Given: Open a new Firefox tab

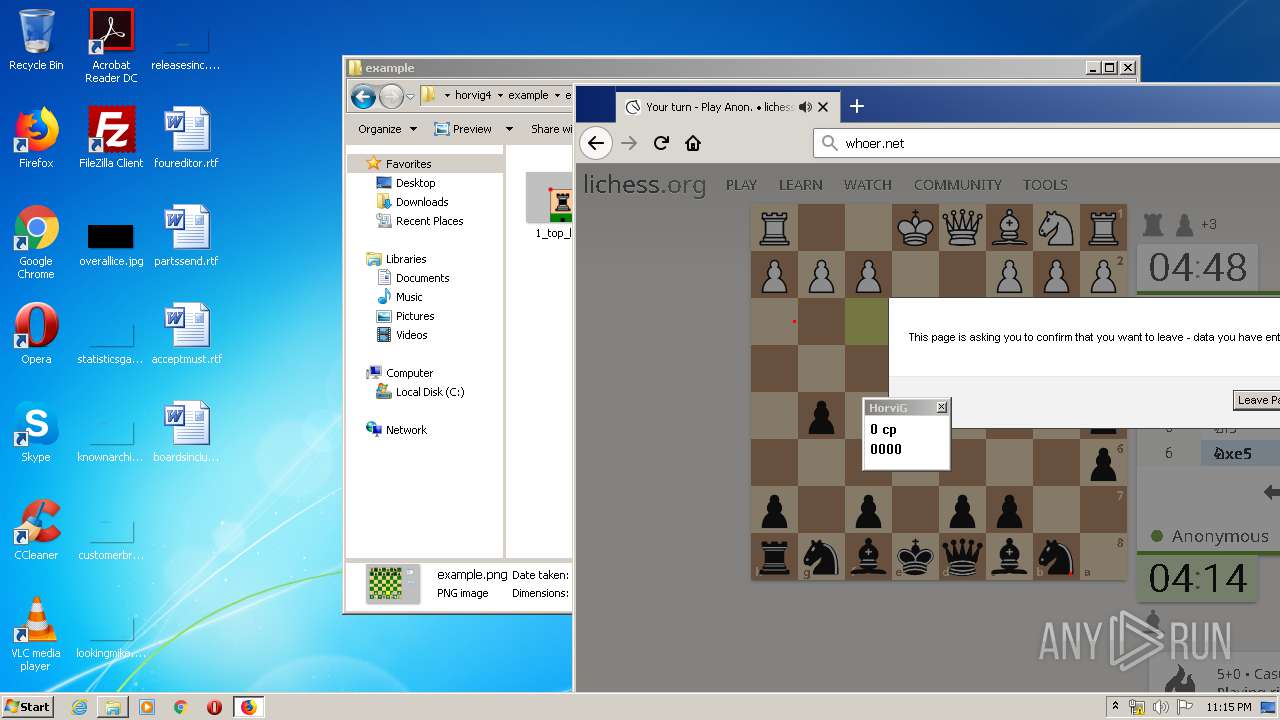Looking at the screenshot, I should (856, 106).
